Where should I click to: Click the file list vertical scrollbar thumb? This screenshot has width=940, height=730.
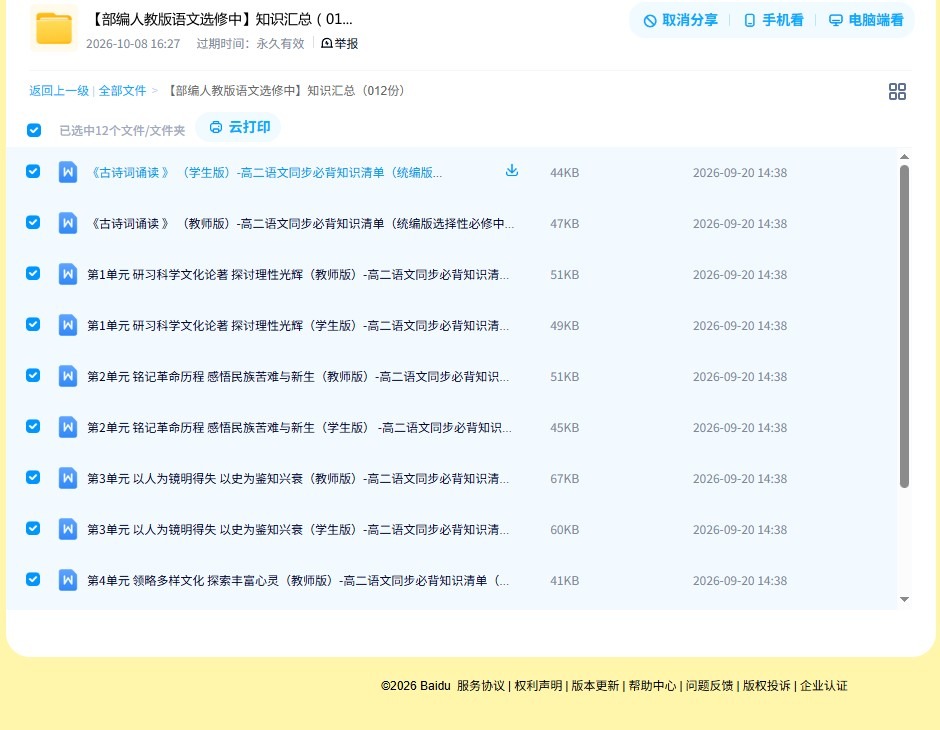pos(904,327)
